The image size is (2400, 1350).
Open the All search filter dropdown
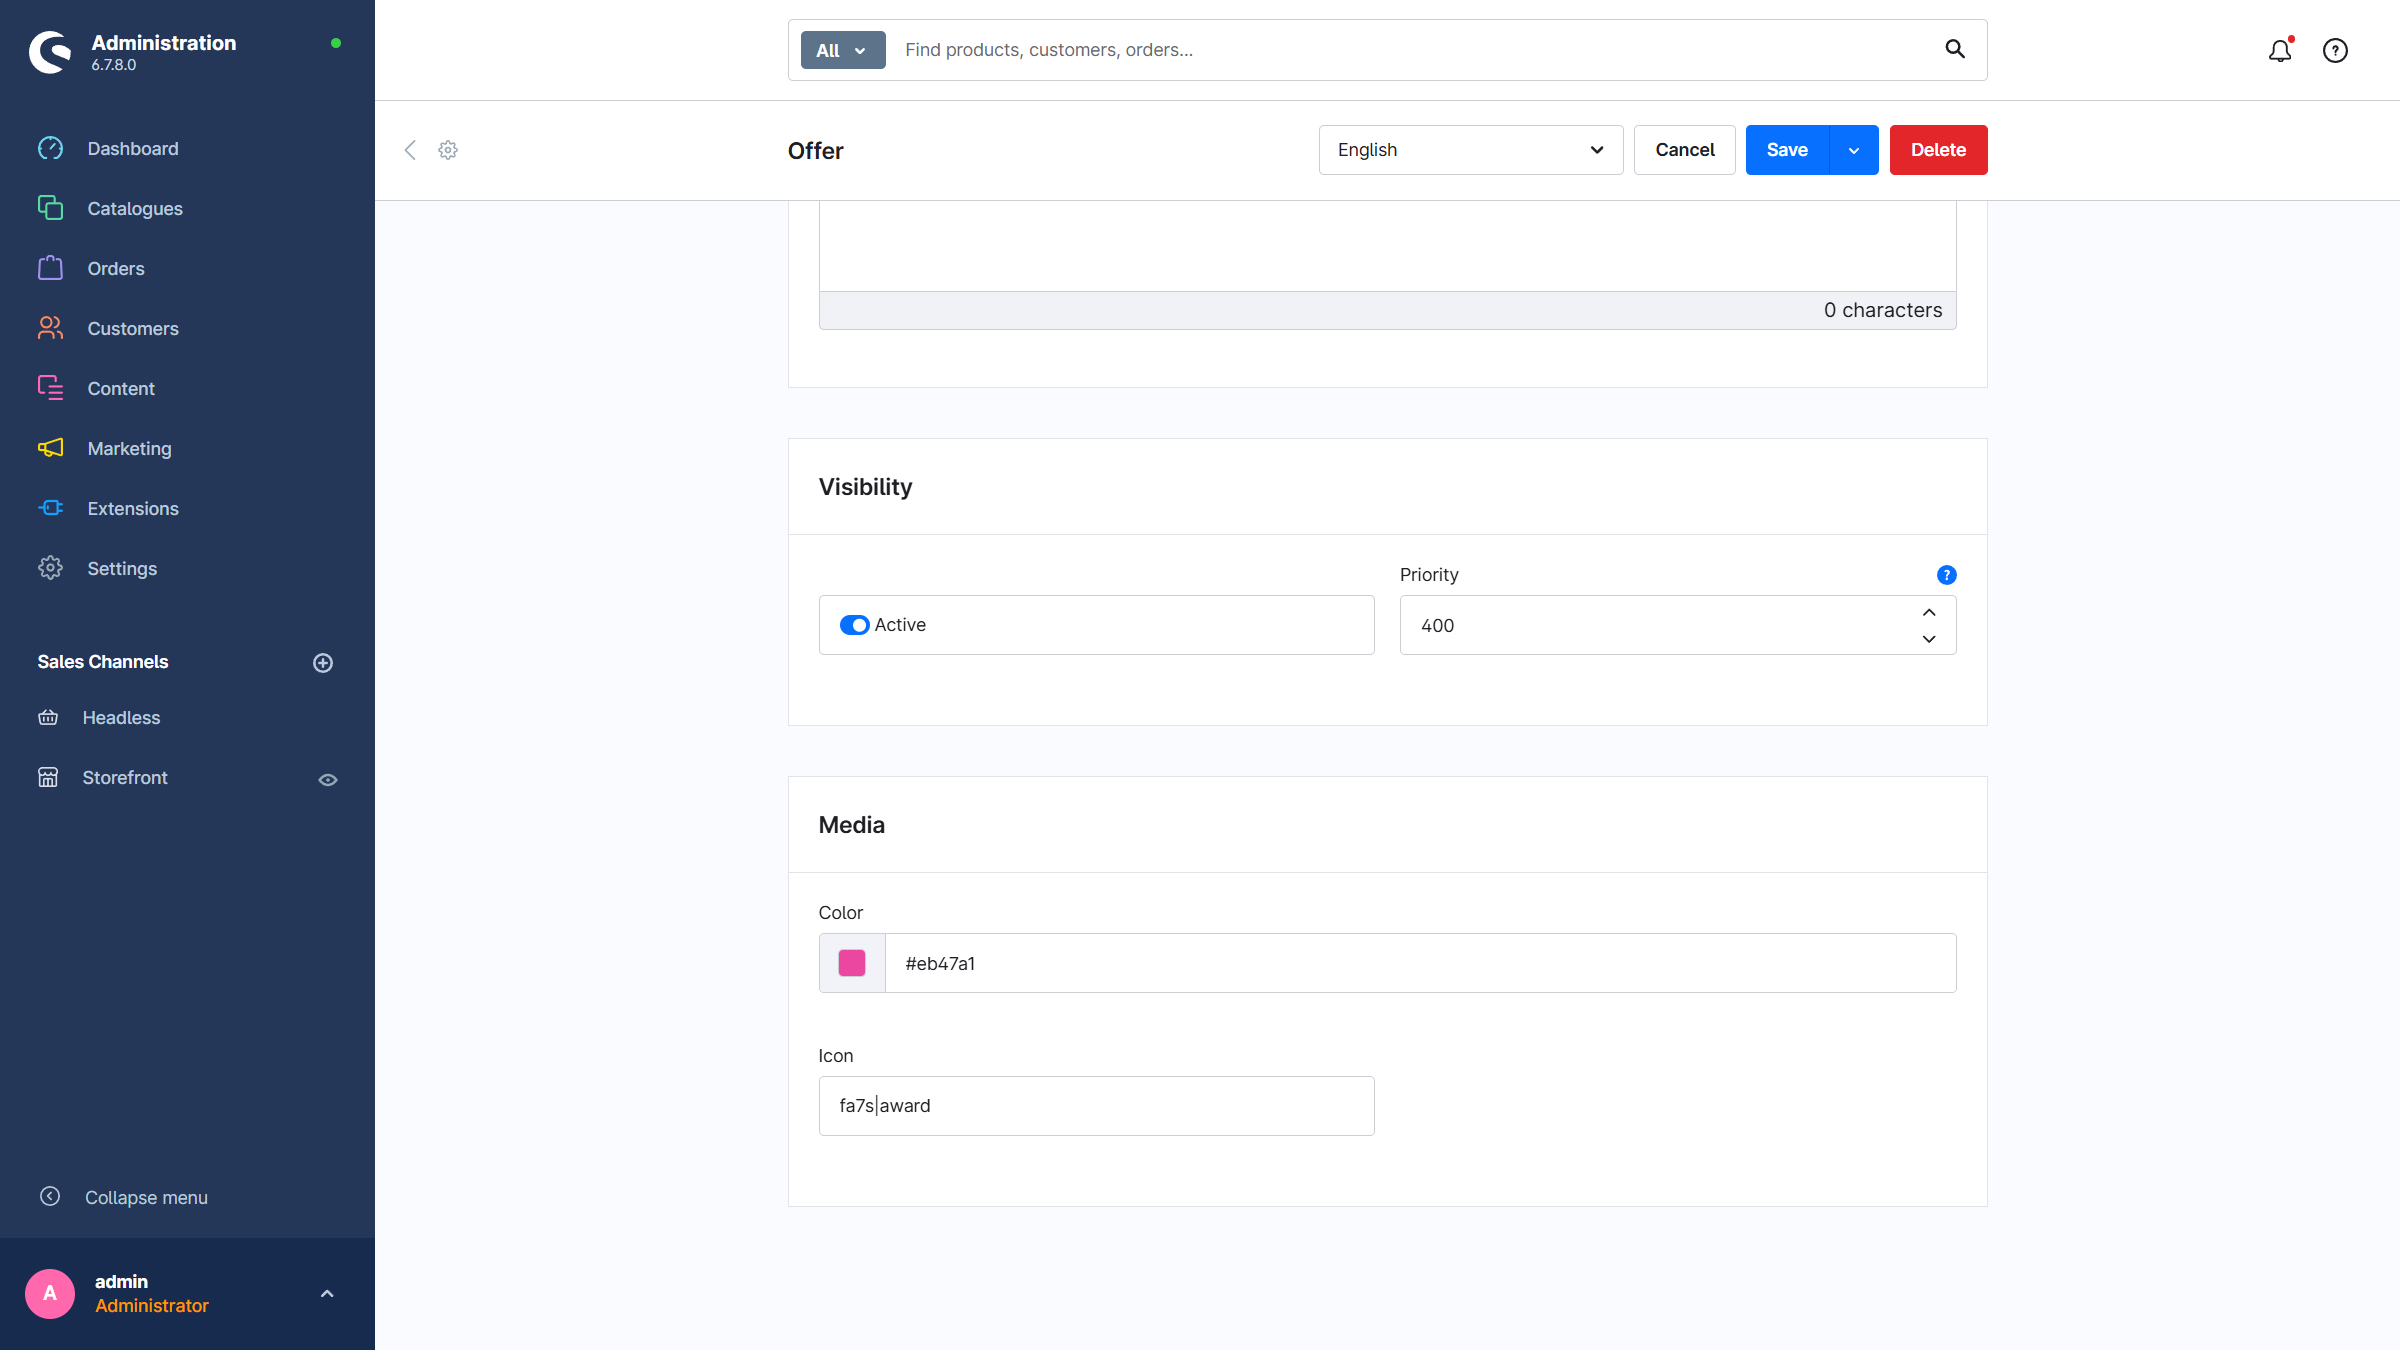coord(842,50)
